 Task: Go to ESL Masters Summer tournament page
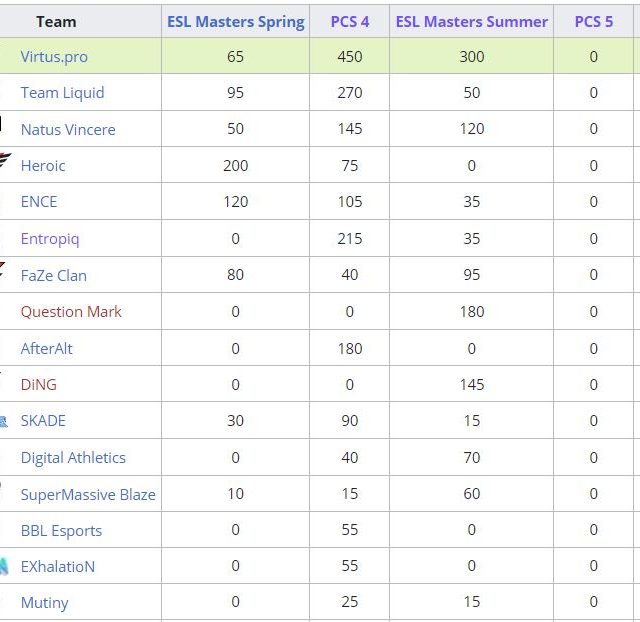[471, 21]
